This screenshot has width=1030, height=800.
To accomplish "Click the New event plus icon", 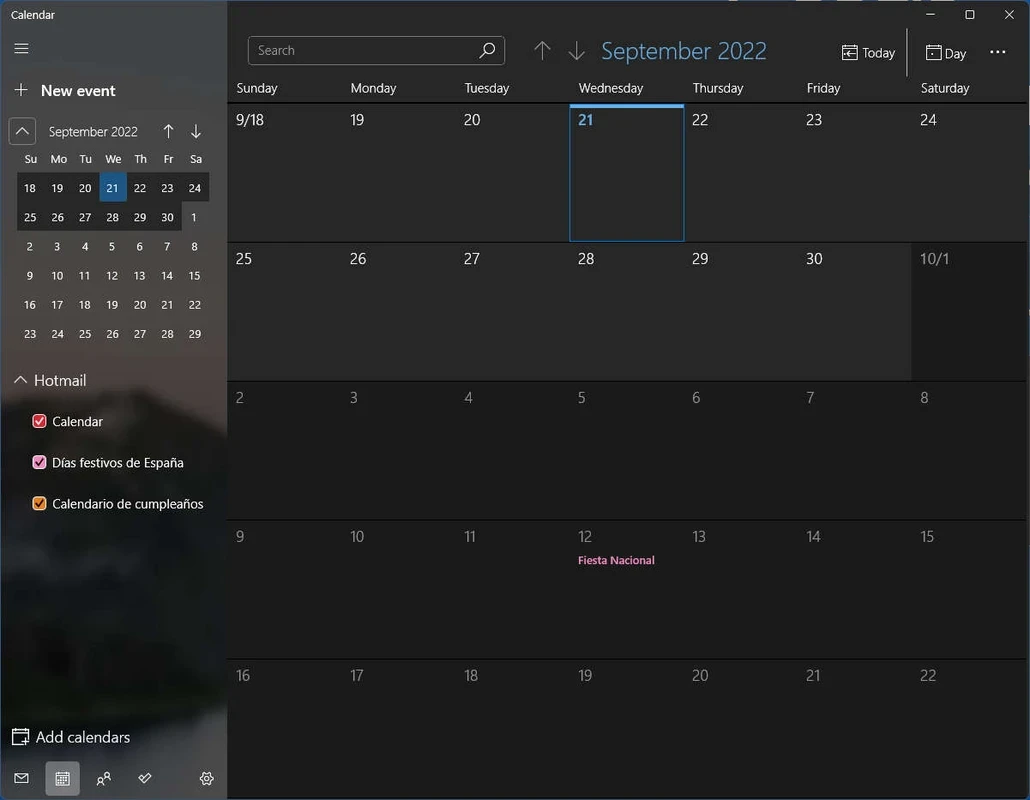I will tap(21, 90).
